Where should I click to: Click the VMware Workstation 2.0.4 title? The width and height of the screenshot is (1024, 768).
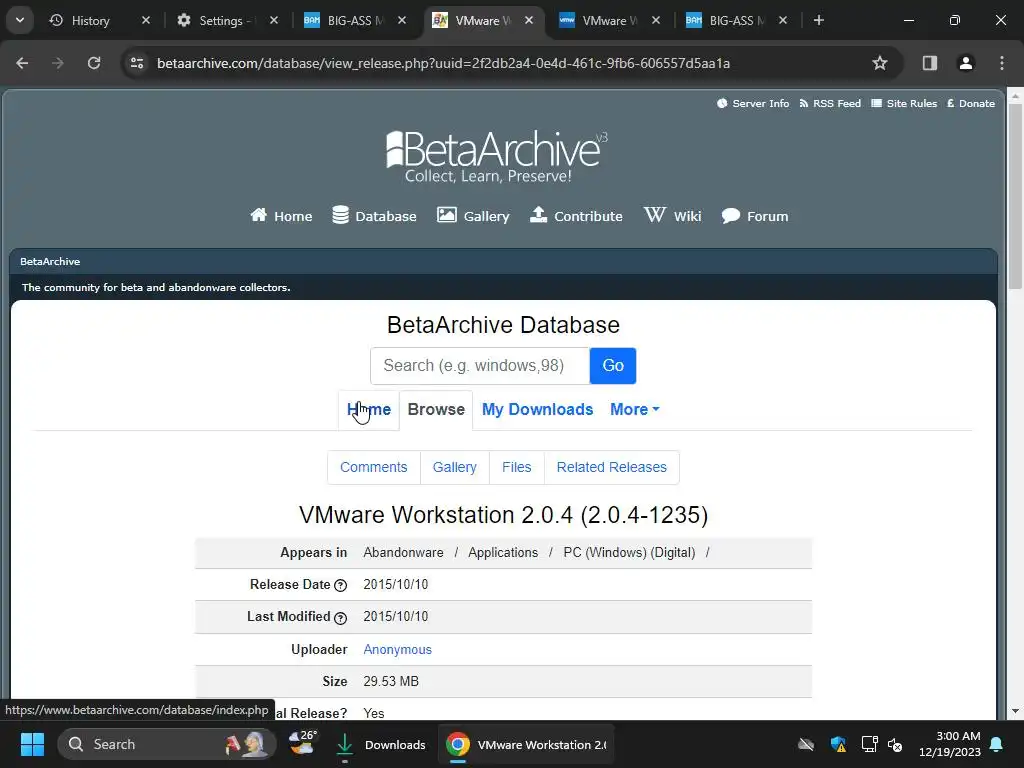click(x=504, y=515)
